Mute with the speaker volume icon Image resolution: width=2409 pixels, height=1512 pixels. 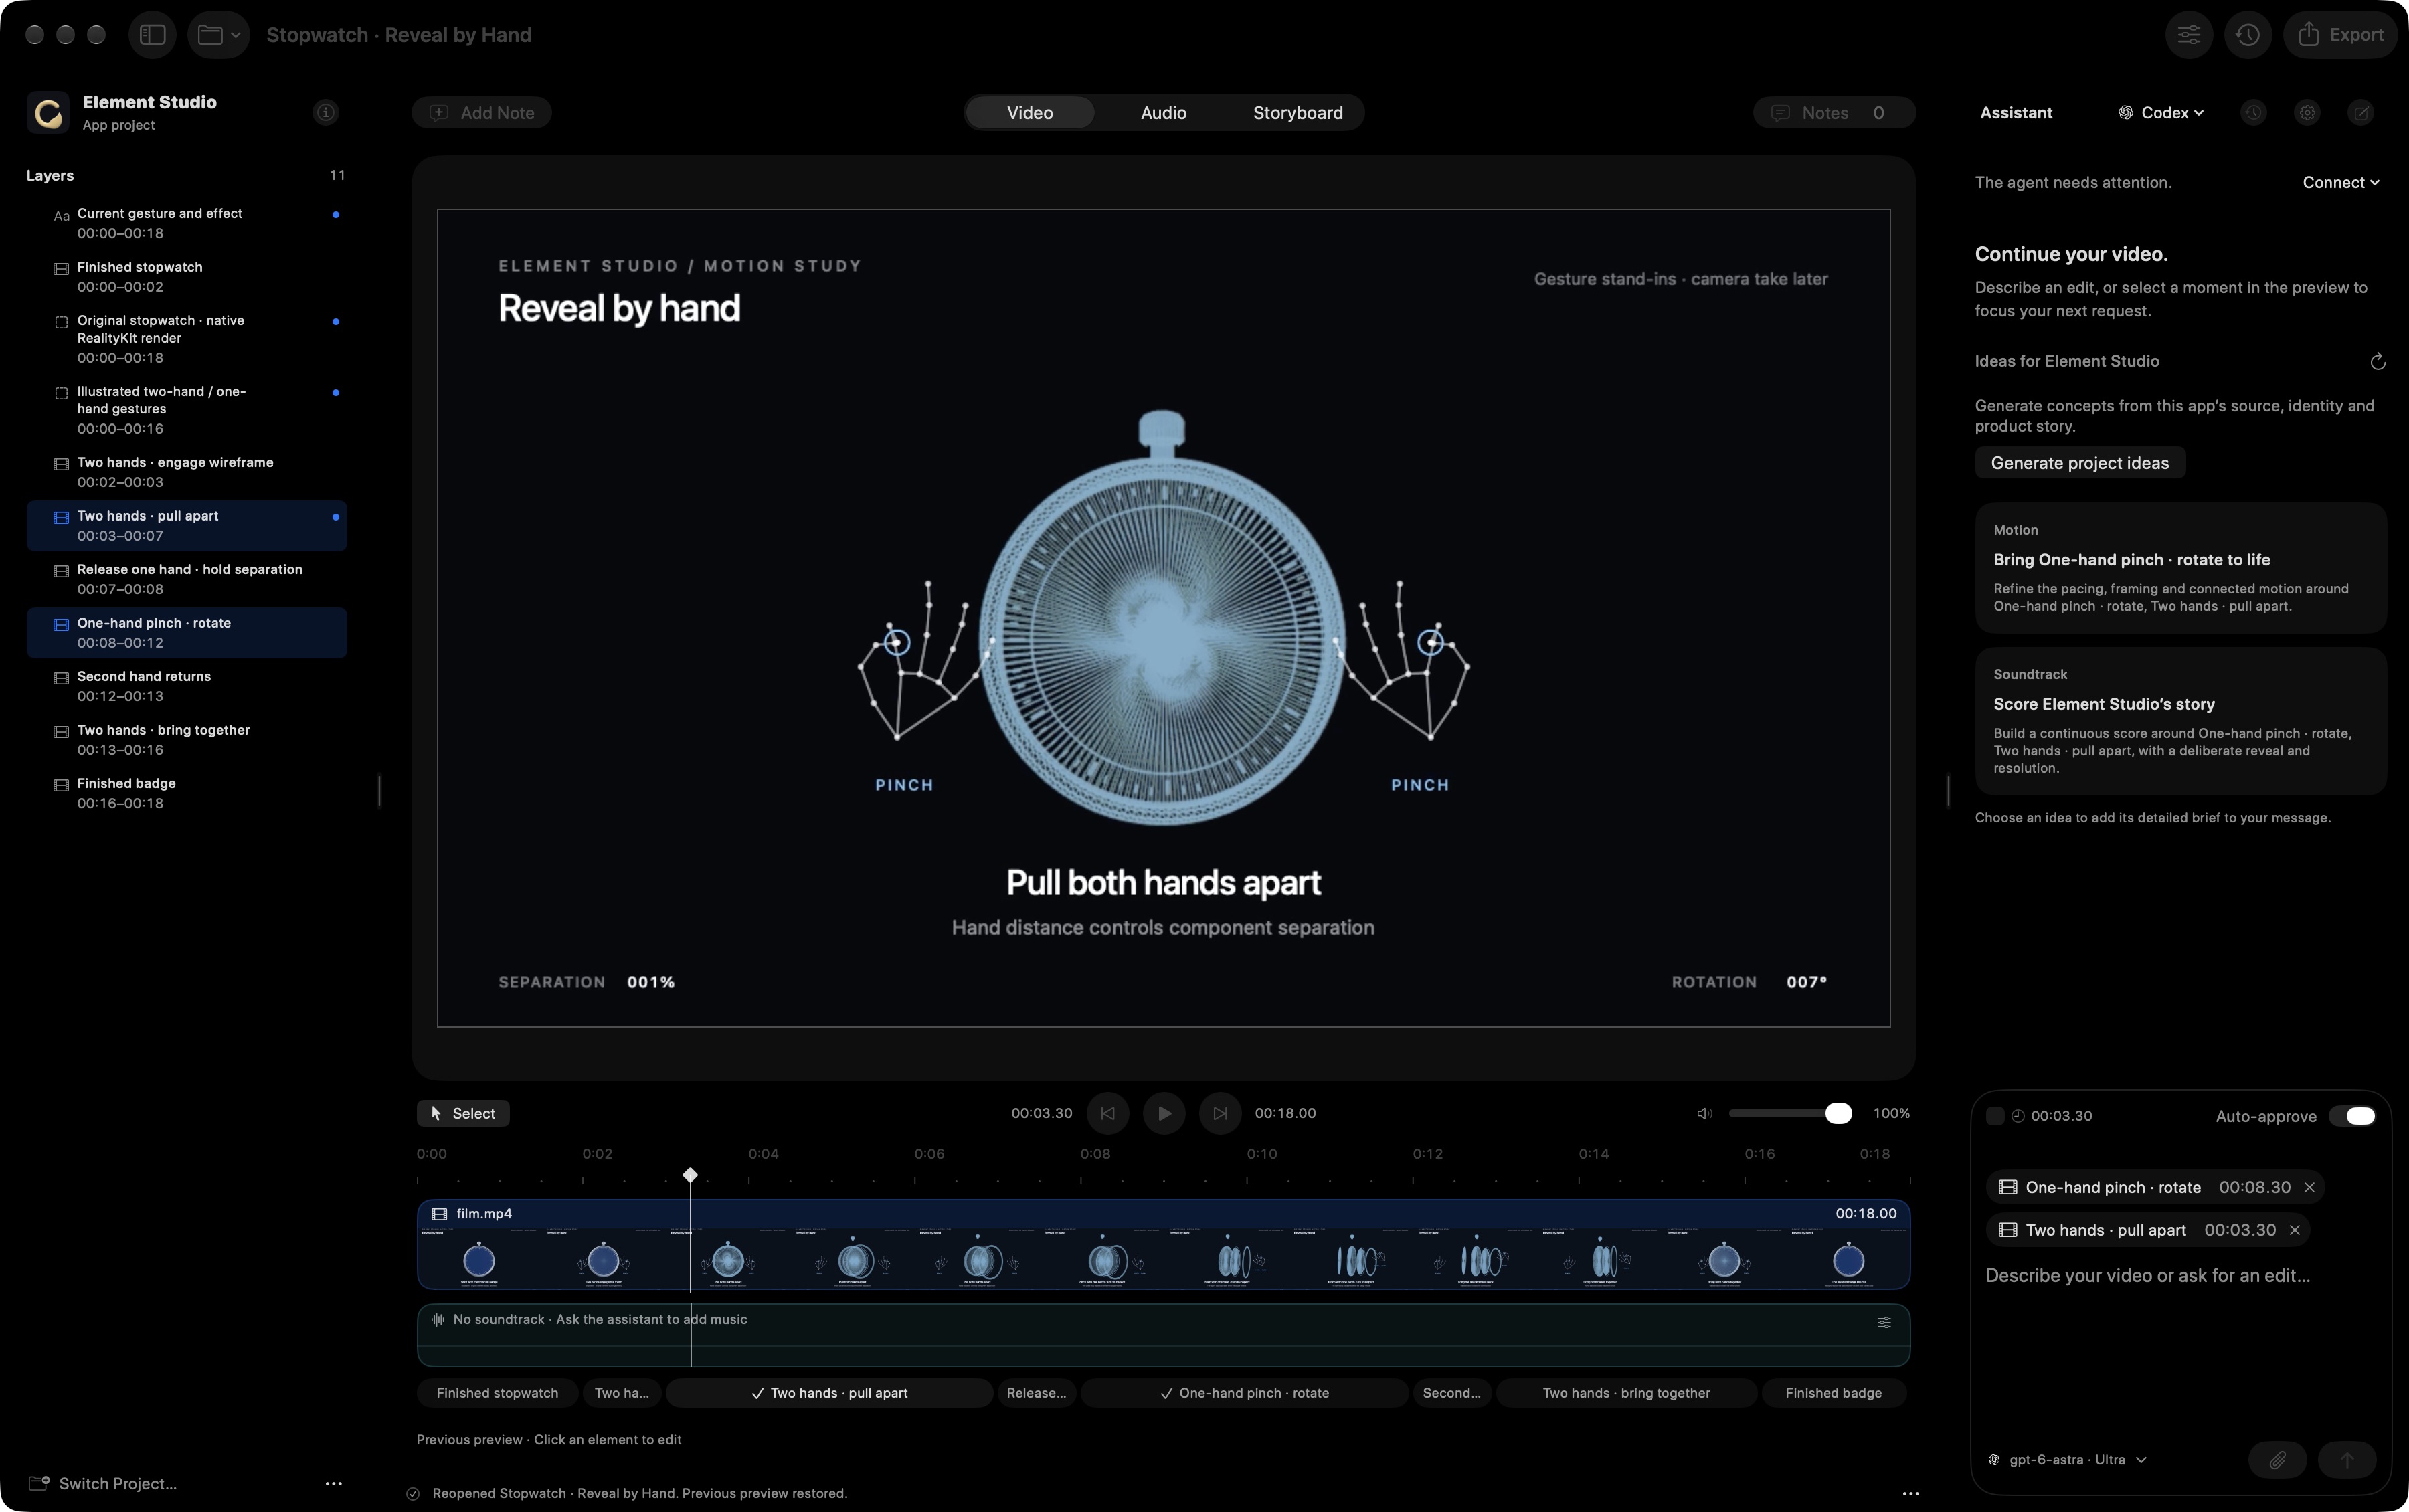click(x=1704, y=1113)
